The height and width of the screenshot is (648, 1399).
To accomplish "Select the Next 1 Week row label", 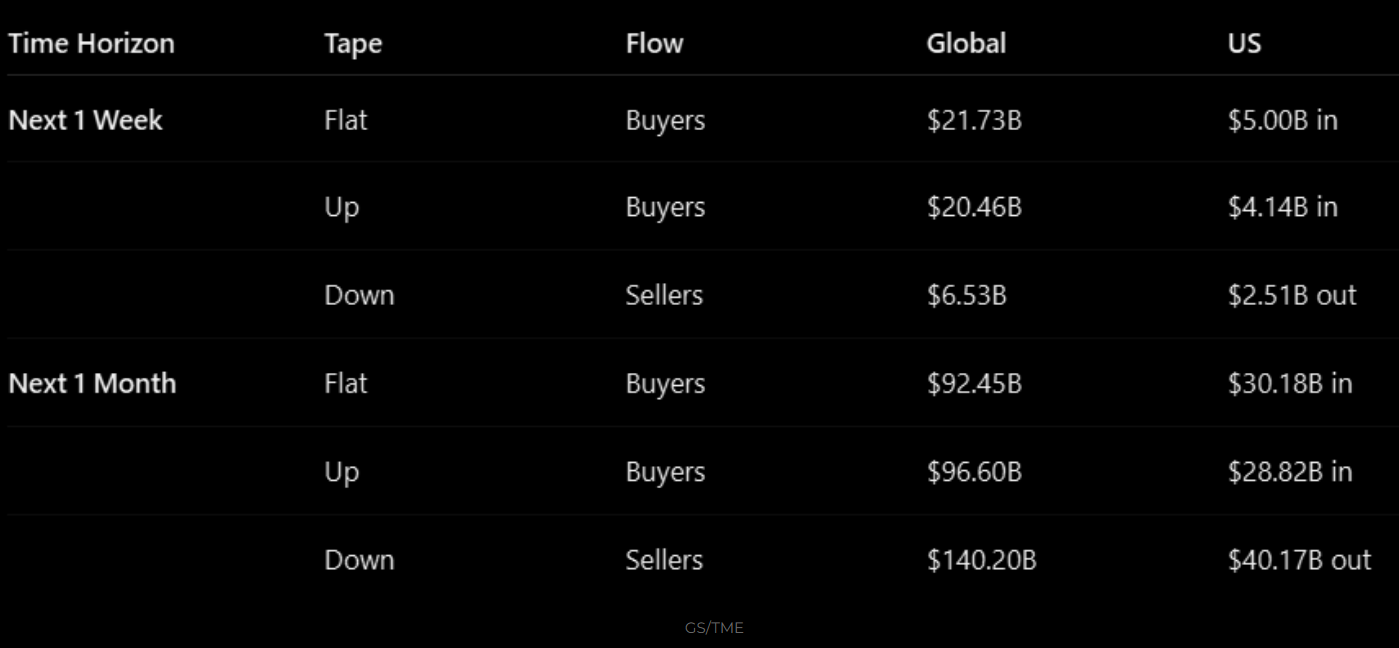I will point(85,120).
